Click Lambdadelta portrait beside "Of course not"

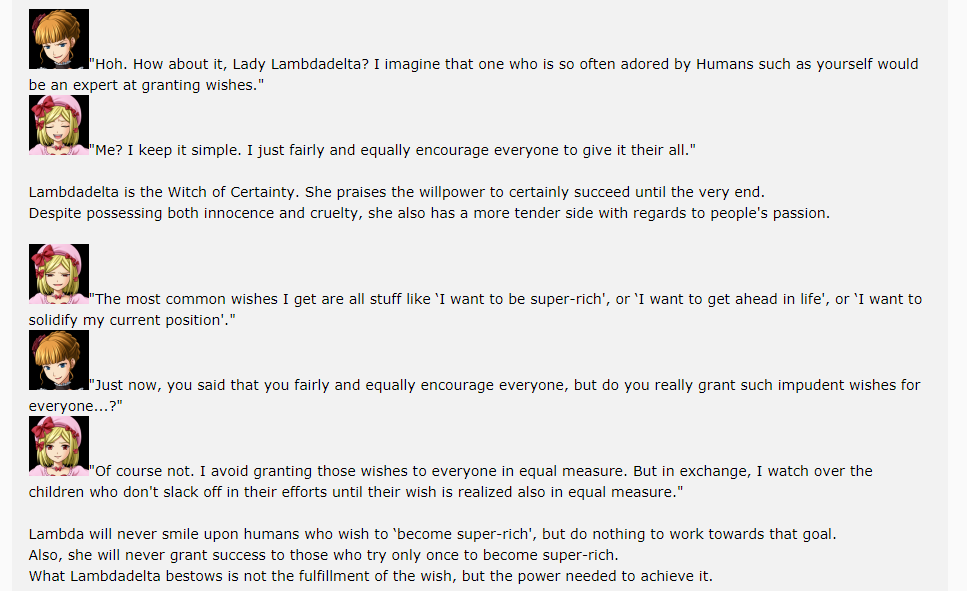pyautogui.click(x=59, y=445)
